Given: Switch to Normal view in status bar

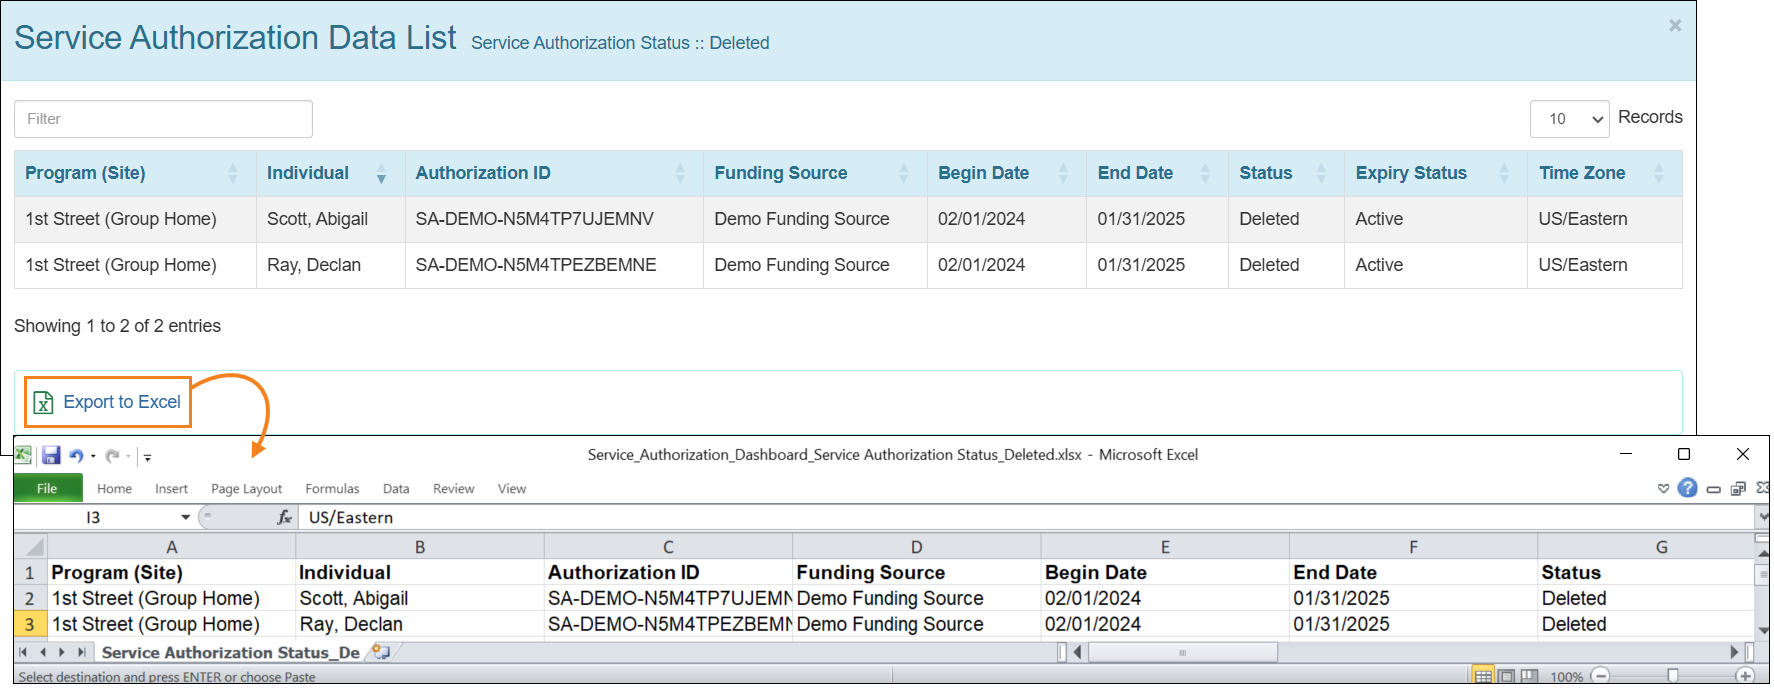Looking at the screenshot, I should (x=1483, y=676).
